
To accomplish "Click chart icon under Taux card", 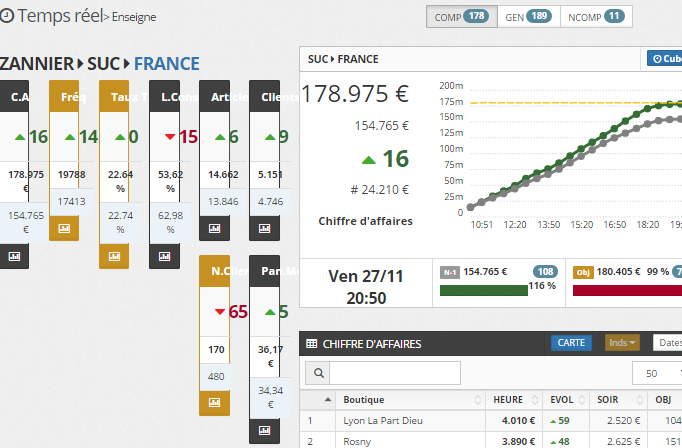I will (115, 256).
